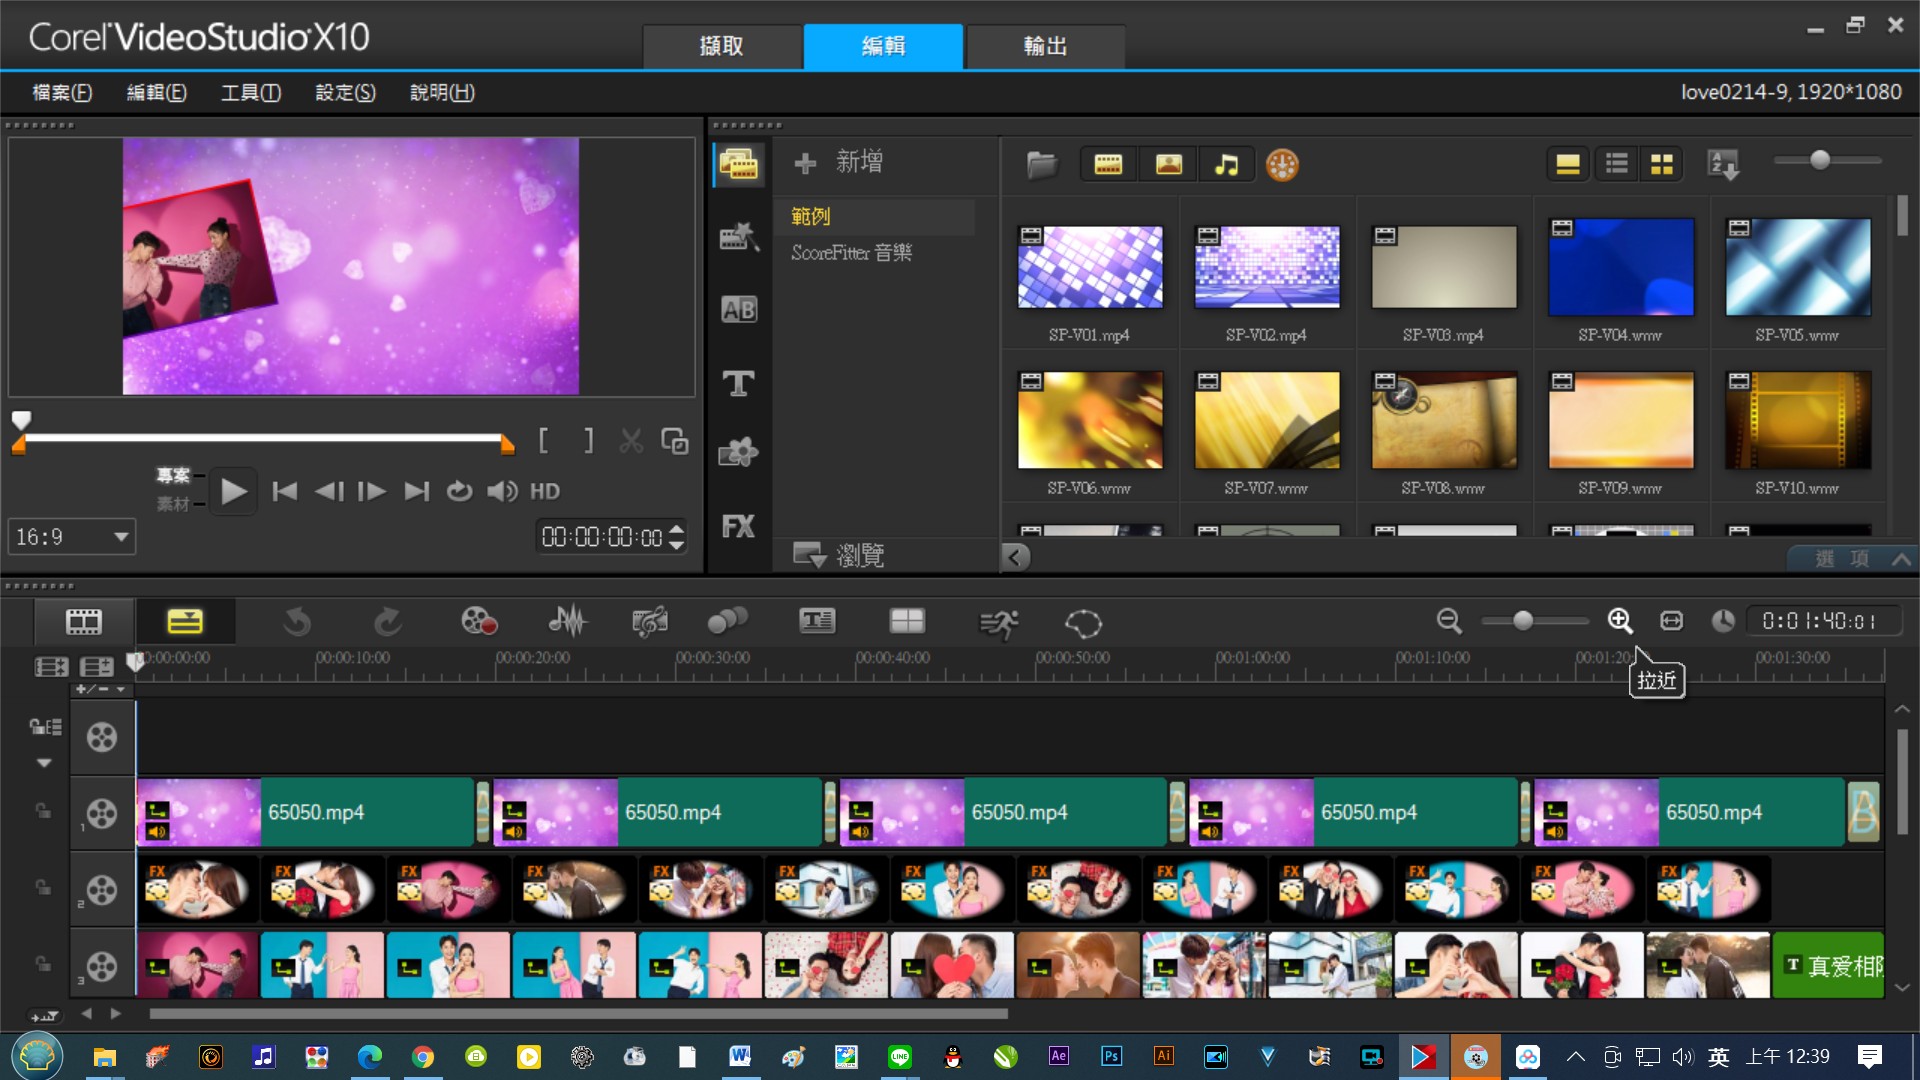The height and width of the screenshot is (1080, 1920).
Task: Adjust the timeline zoom slider
Action: pos(1523,621)
